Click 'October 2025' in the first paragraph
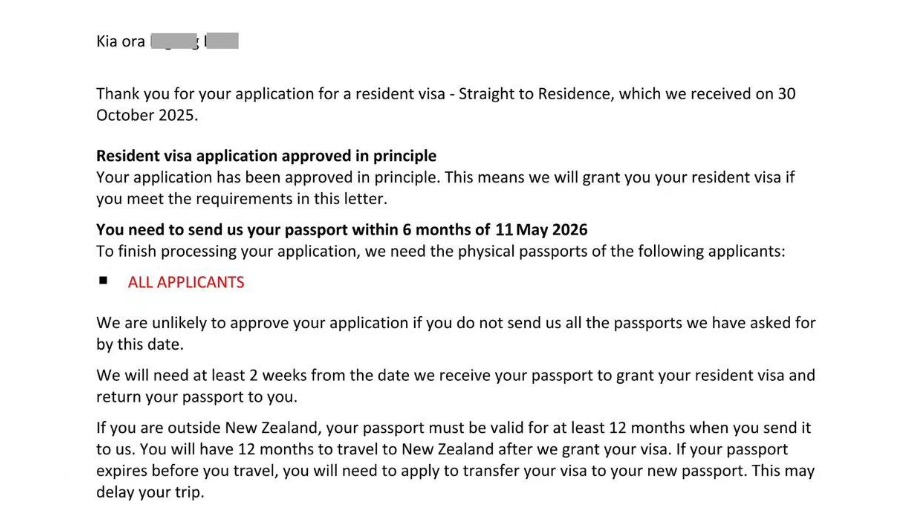Viewport: 922px width, 518px height. 145,115
